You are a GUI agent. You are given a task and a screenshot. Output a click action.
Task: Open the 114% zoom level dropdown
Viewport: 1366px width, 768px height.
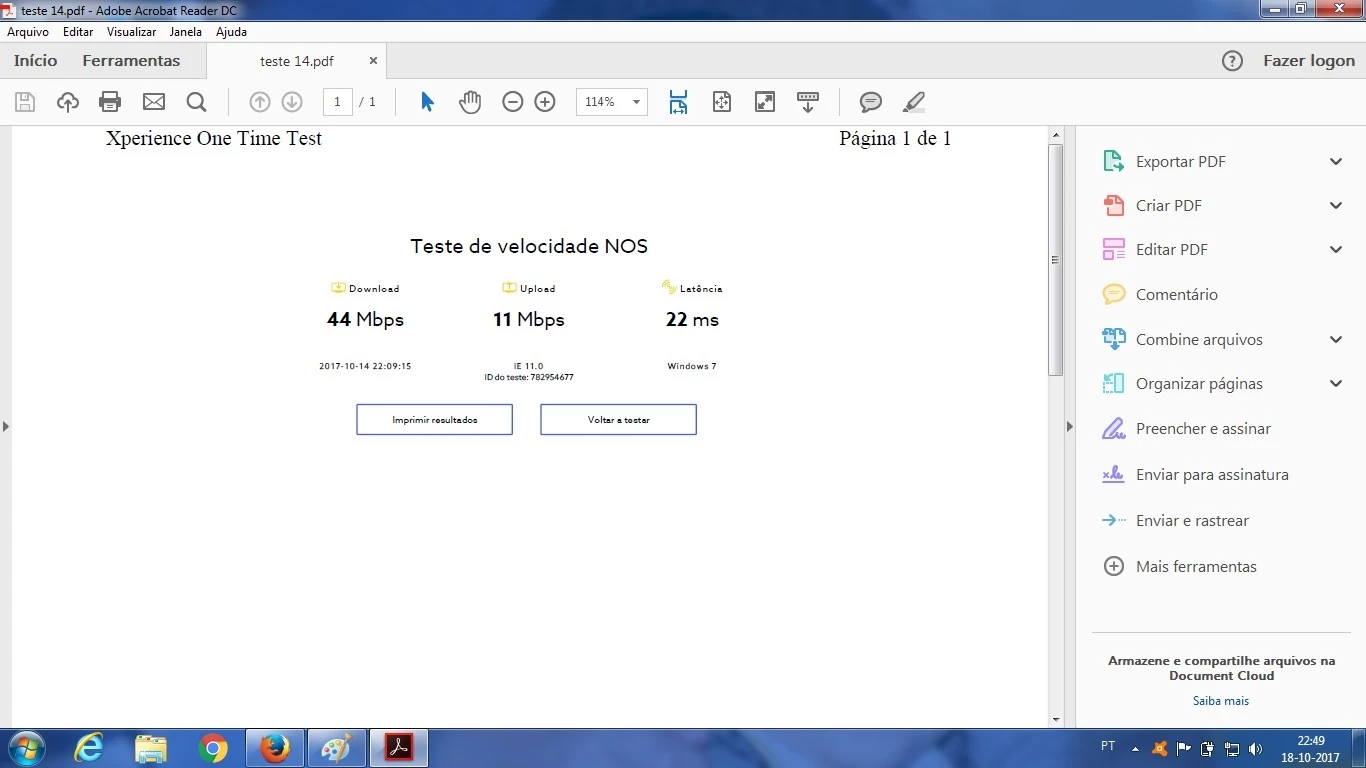coord(635,102)
